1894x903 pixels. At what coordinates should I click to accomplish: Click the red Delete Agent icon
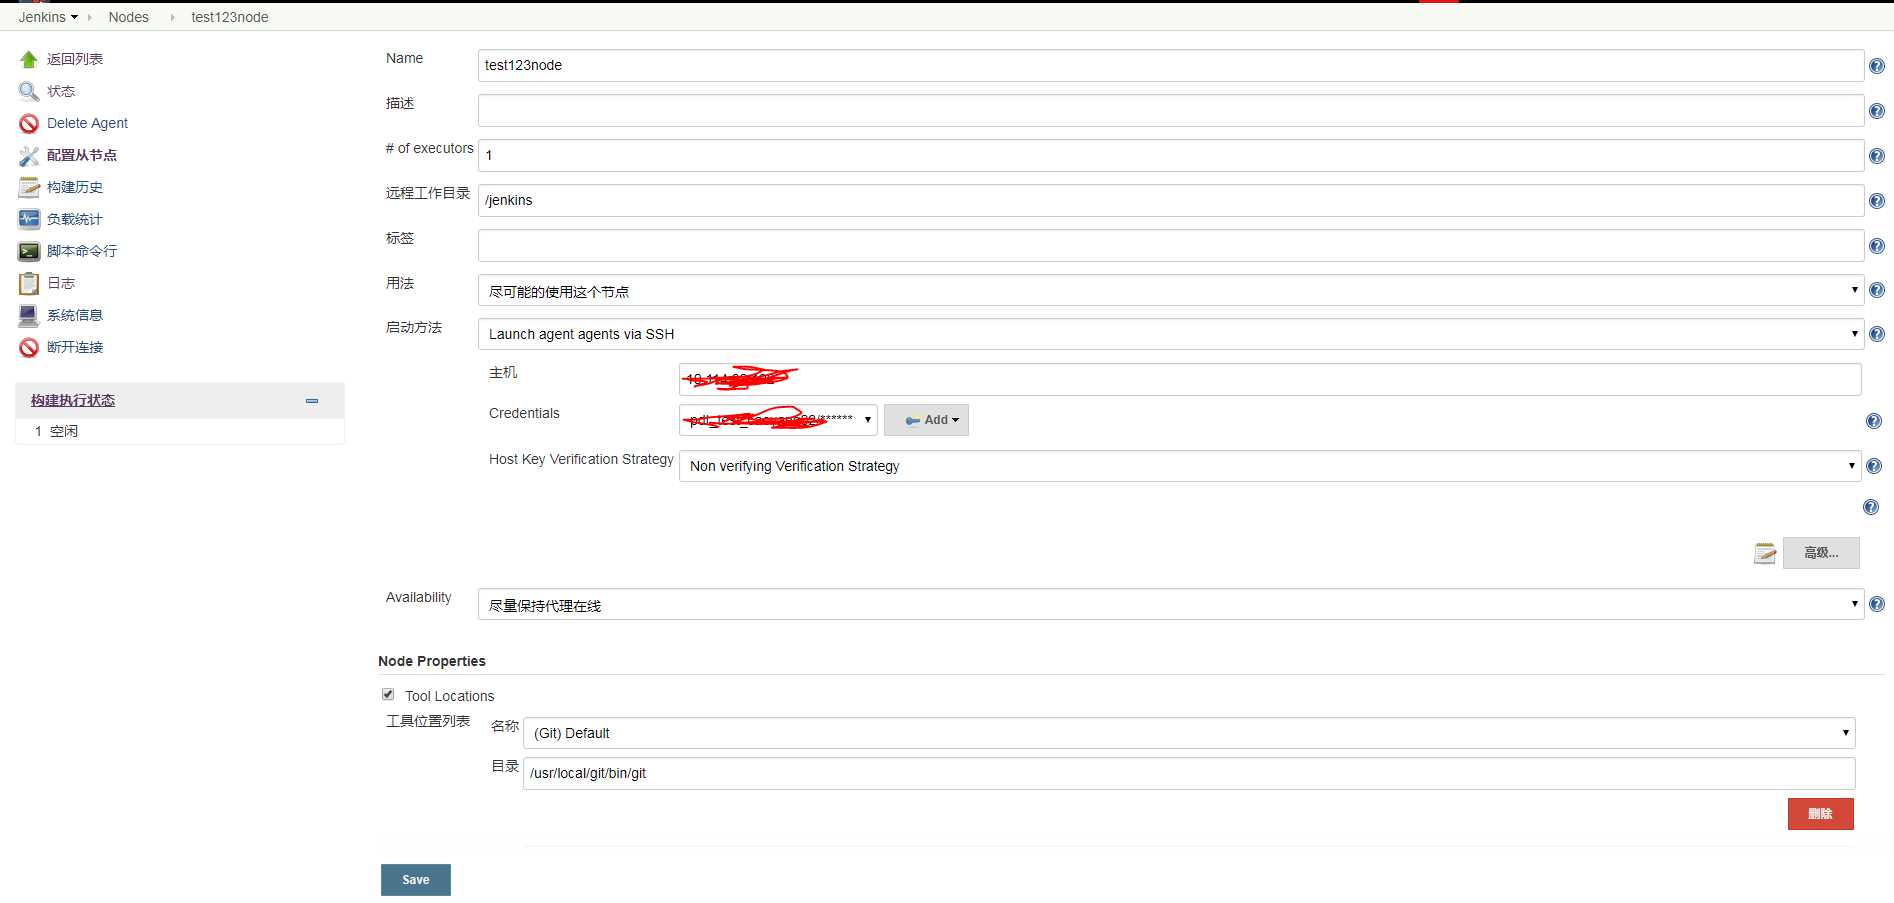pos(29,124)
